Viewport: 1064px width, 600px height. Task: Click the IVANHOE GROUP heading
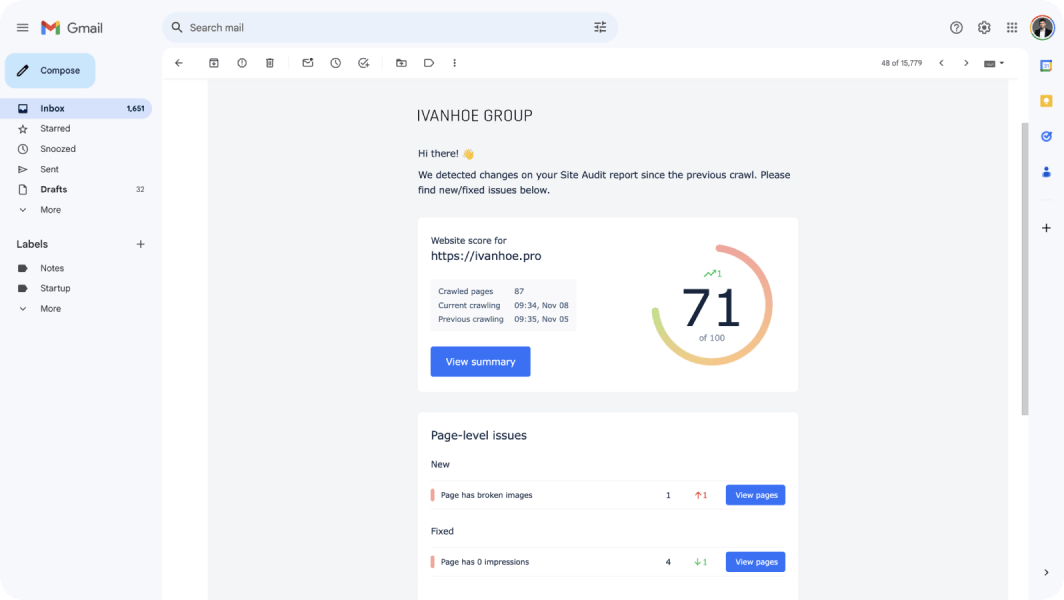coord(474,116)
